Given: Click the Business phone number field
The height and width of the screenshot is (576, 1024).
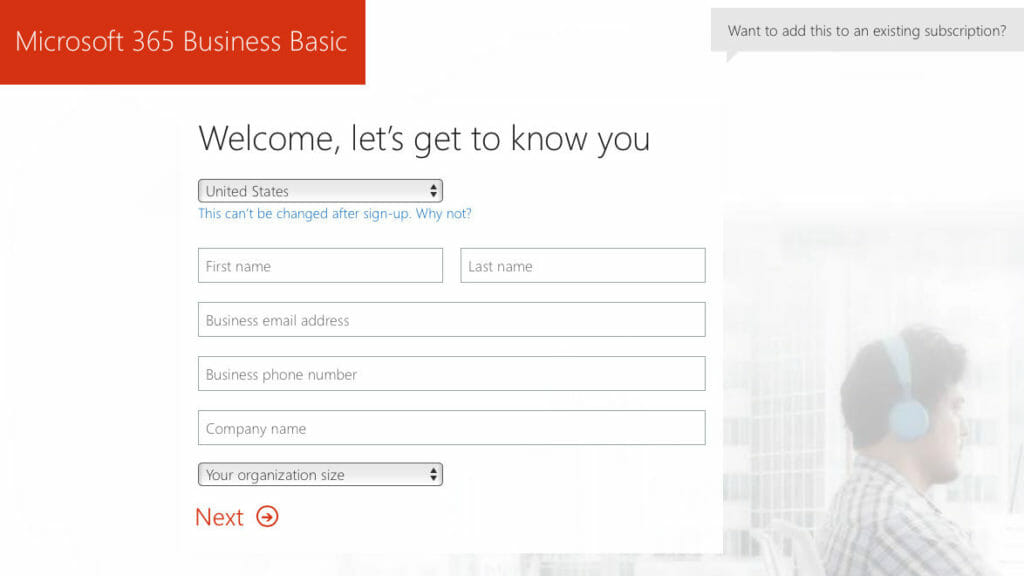Looking at the screenshot, I should coord(451,373).
